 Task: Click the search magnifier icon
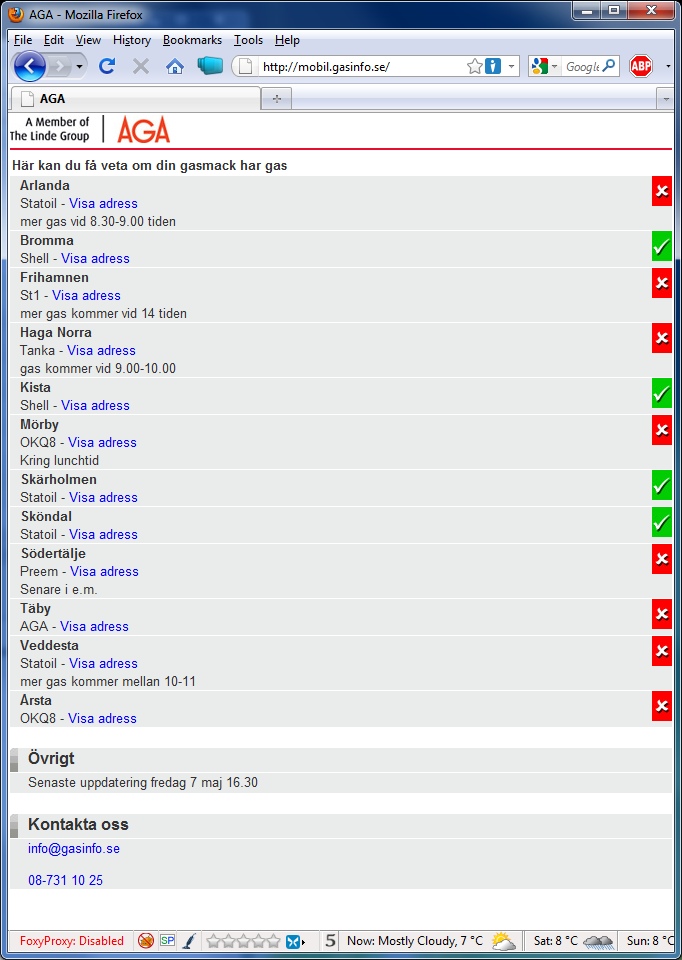(609, 66)
